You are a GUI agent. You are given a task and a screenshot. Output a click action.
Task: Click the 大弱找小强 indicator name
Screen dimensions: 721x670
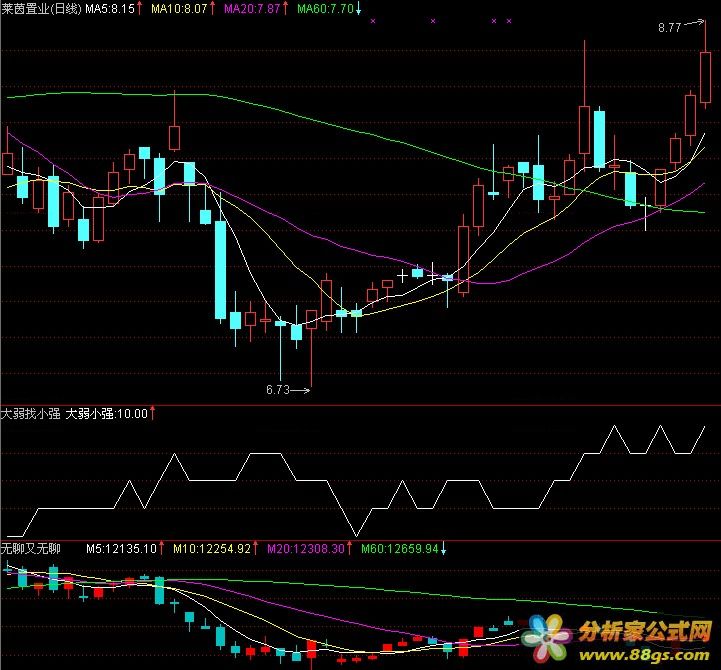[30, 413]
